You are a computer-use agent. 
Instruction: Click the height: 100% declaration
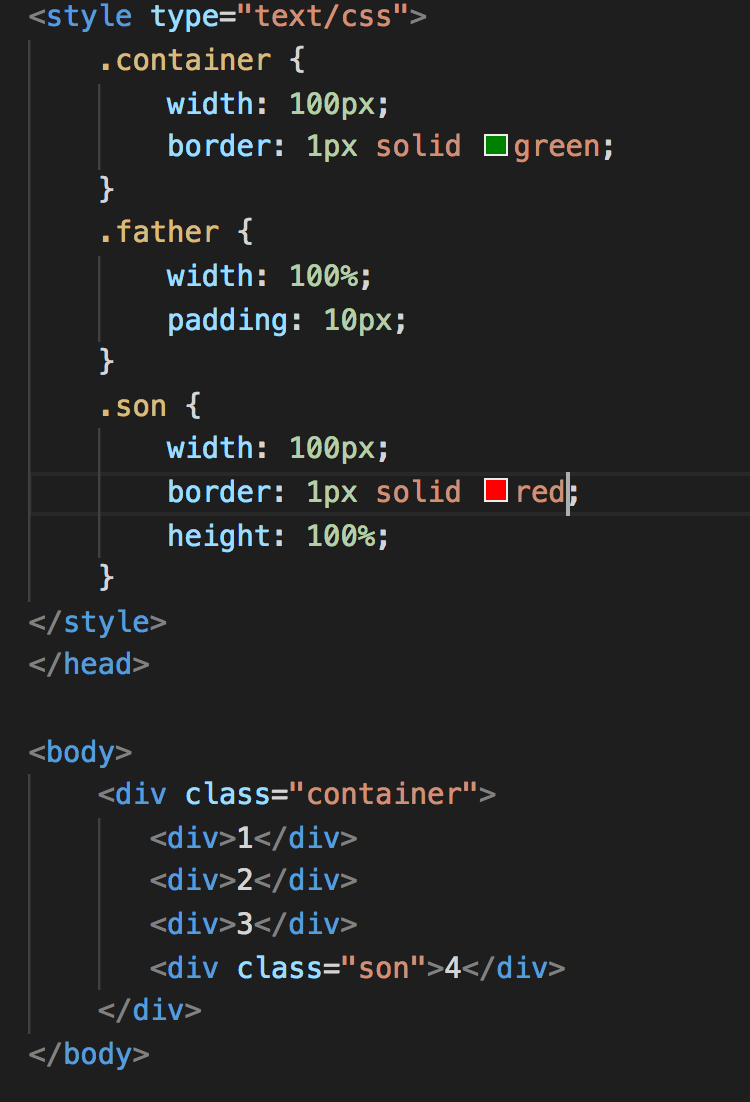pos(278,536)
